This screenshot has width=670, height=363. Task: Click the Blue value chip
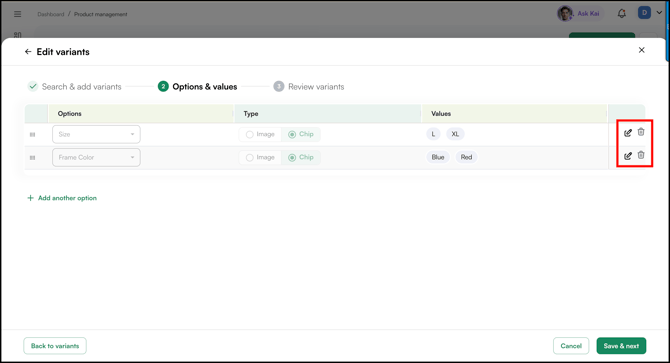438,157
